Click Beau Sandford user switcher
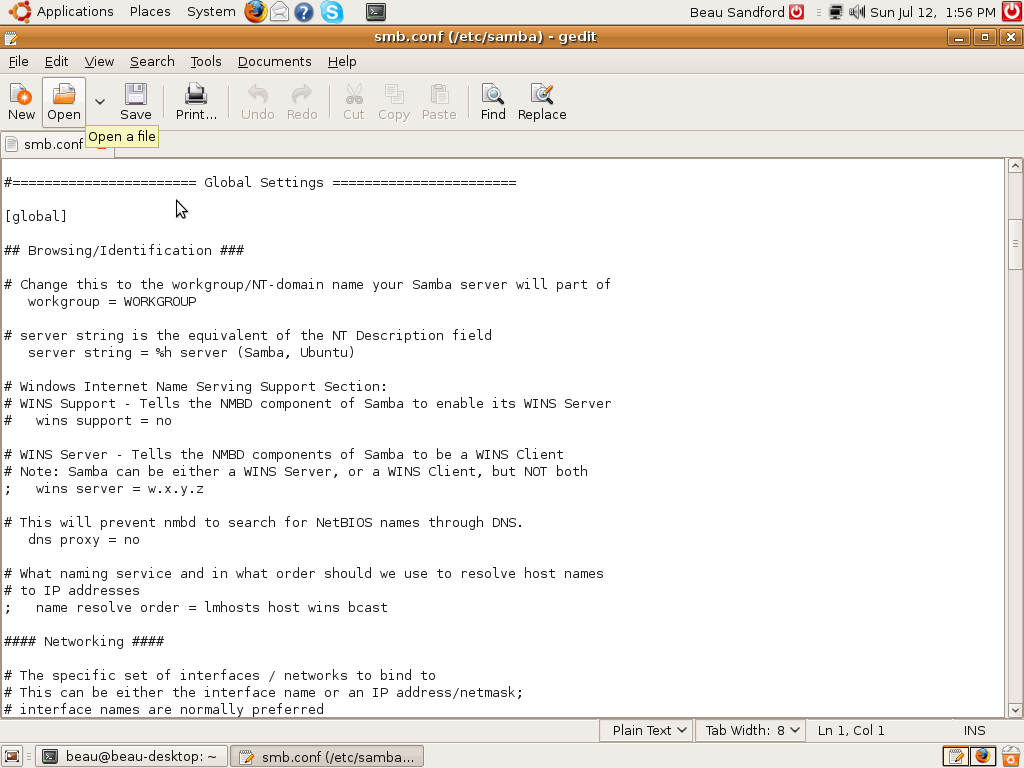The height and width of the screenshot is (768, 1024). [746, 12]
